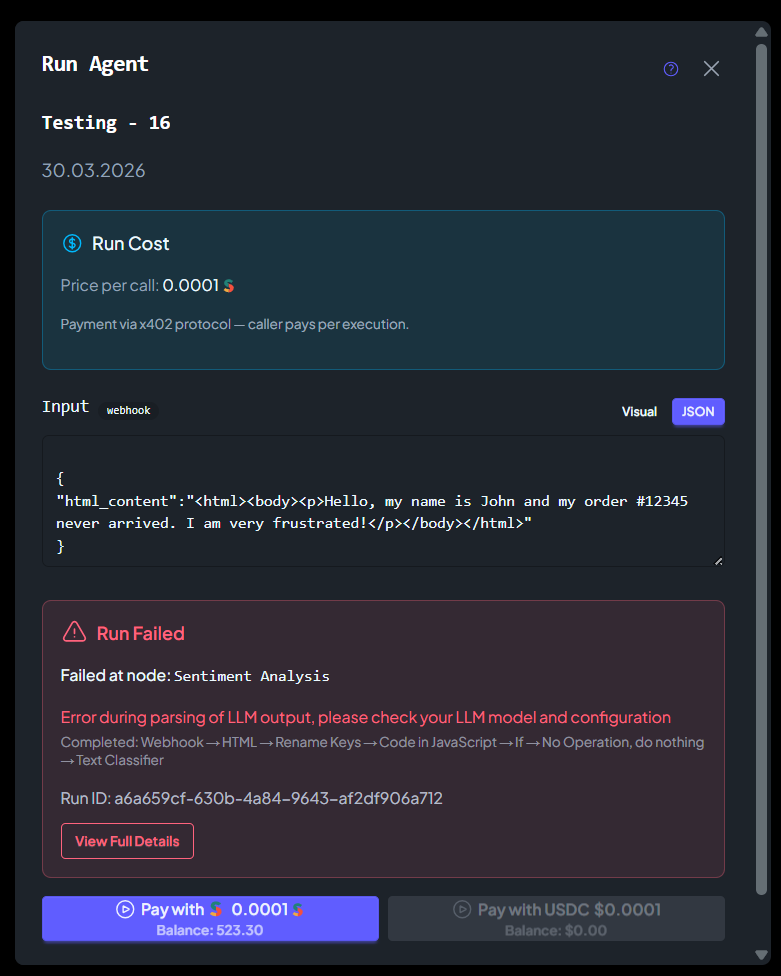Click inside the JSON input text area
Viewport: 781px width, 976px height.
[x=383, y=501]
